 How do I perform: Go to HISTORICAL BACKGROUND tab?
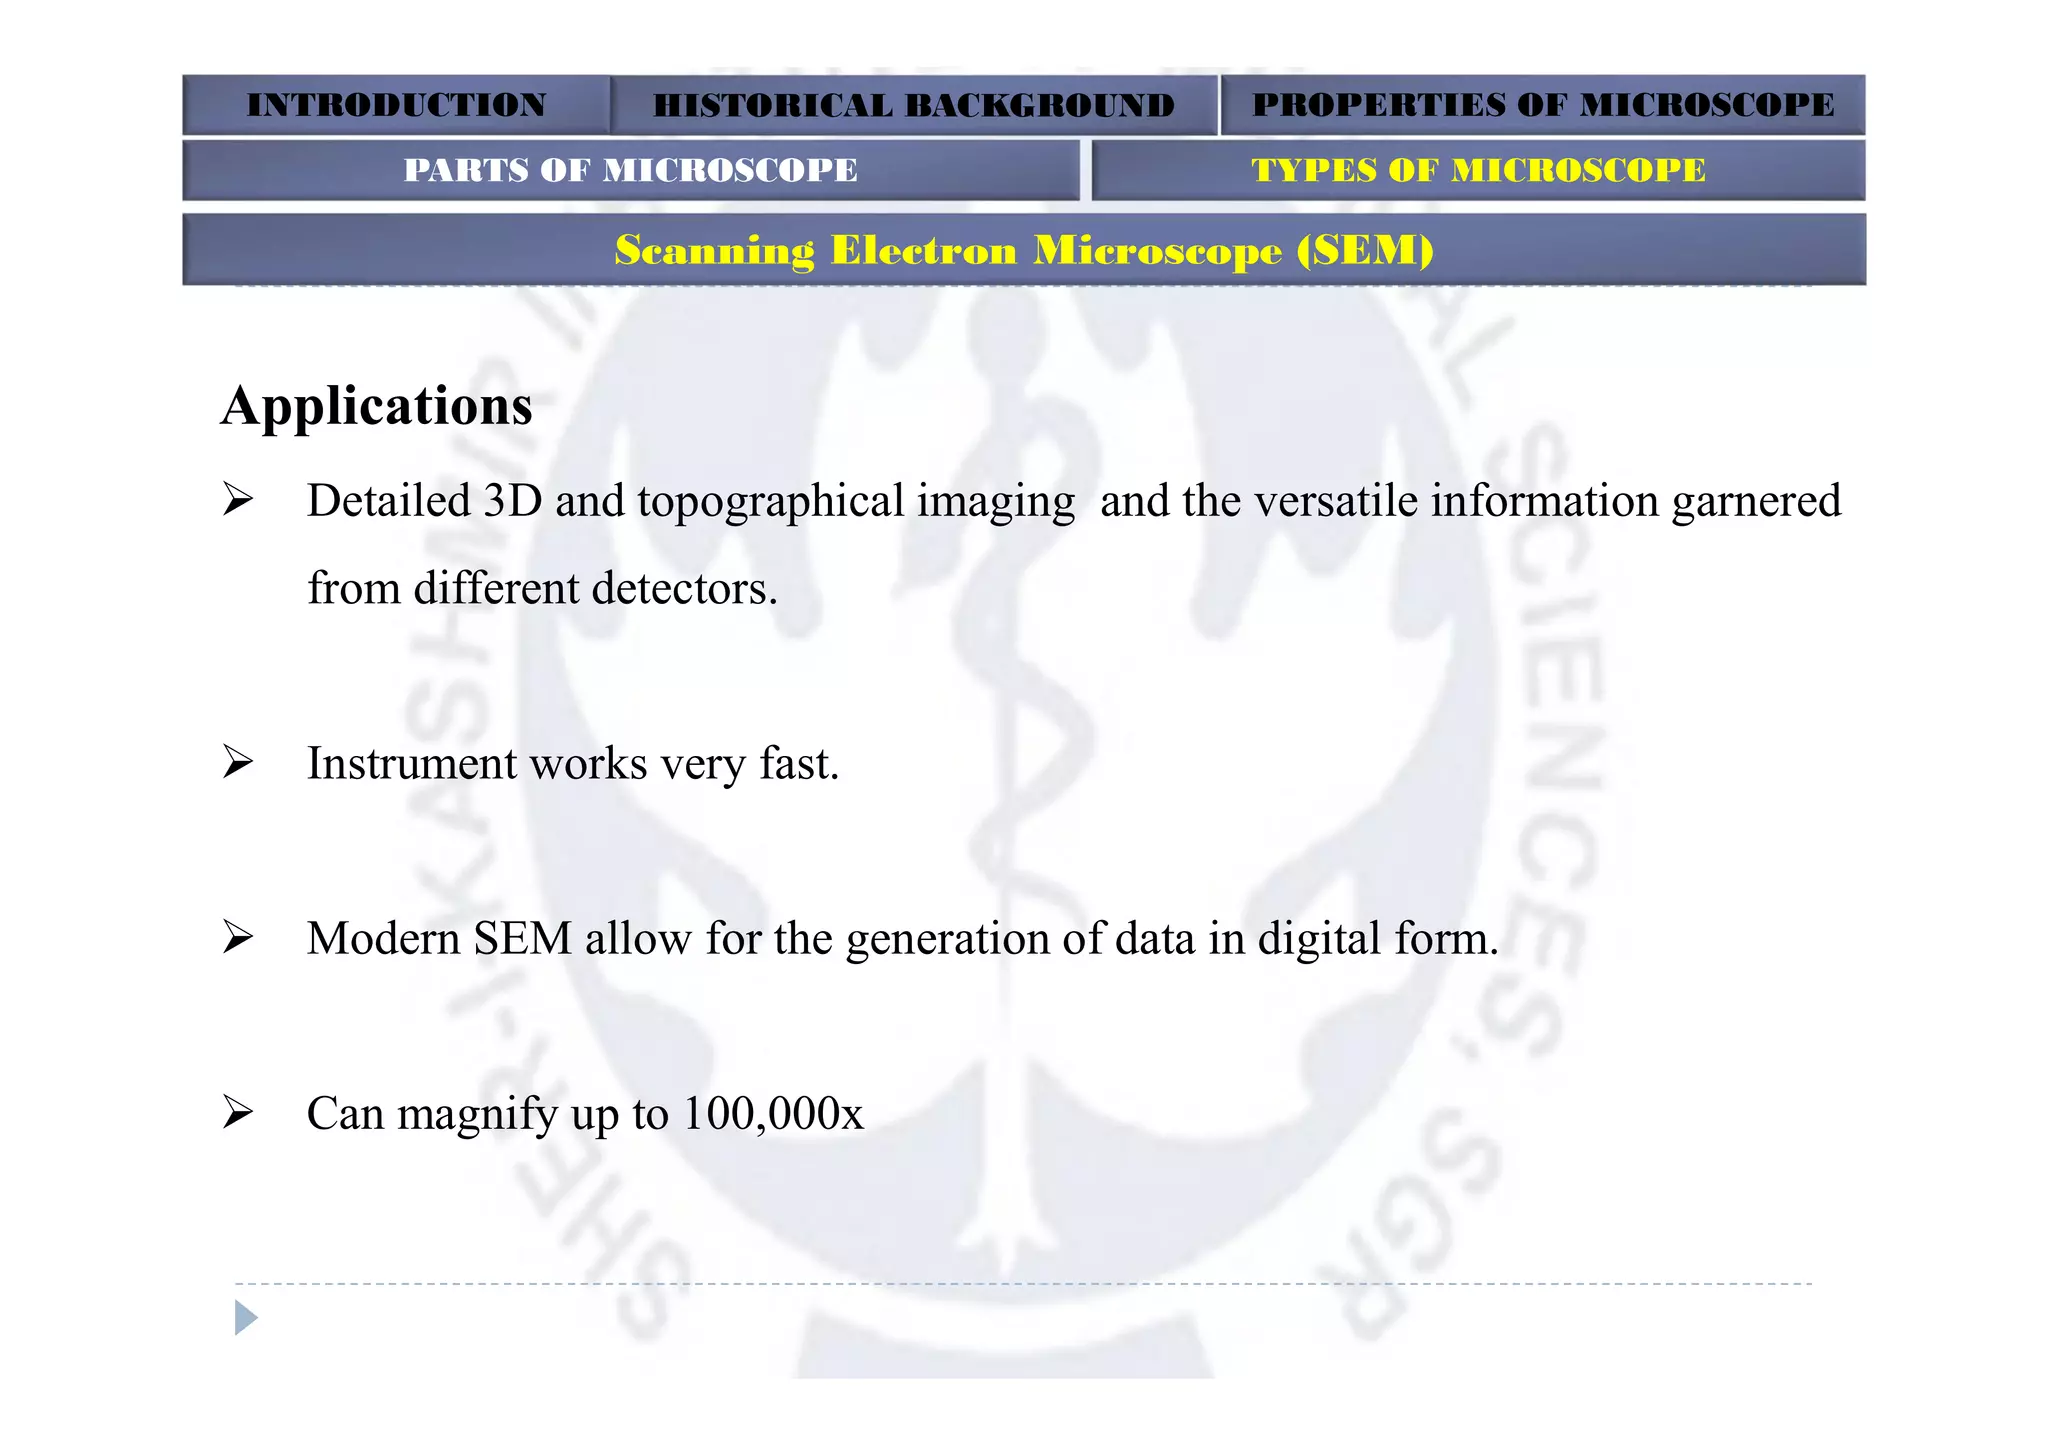914,105
